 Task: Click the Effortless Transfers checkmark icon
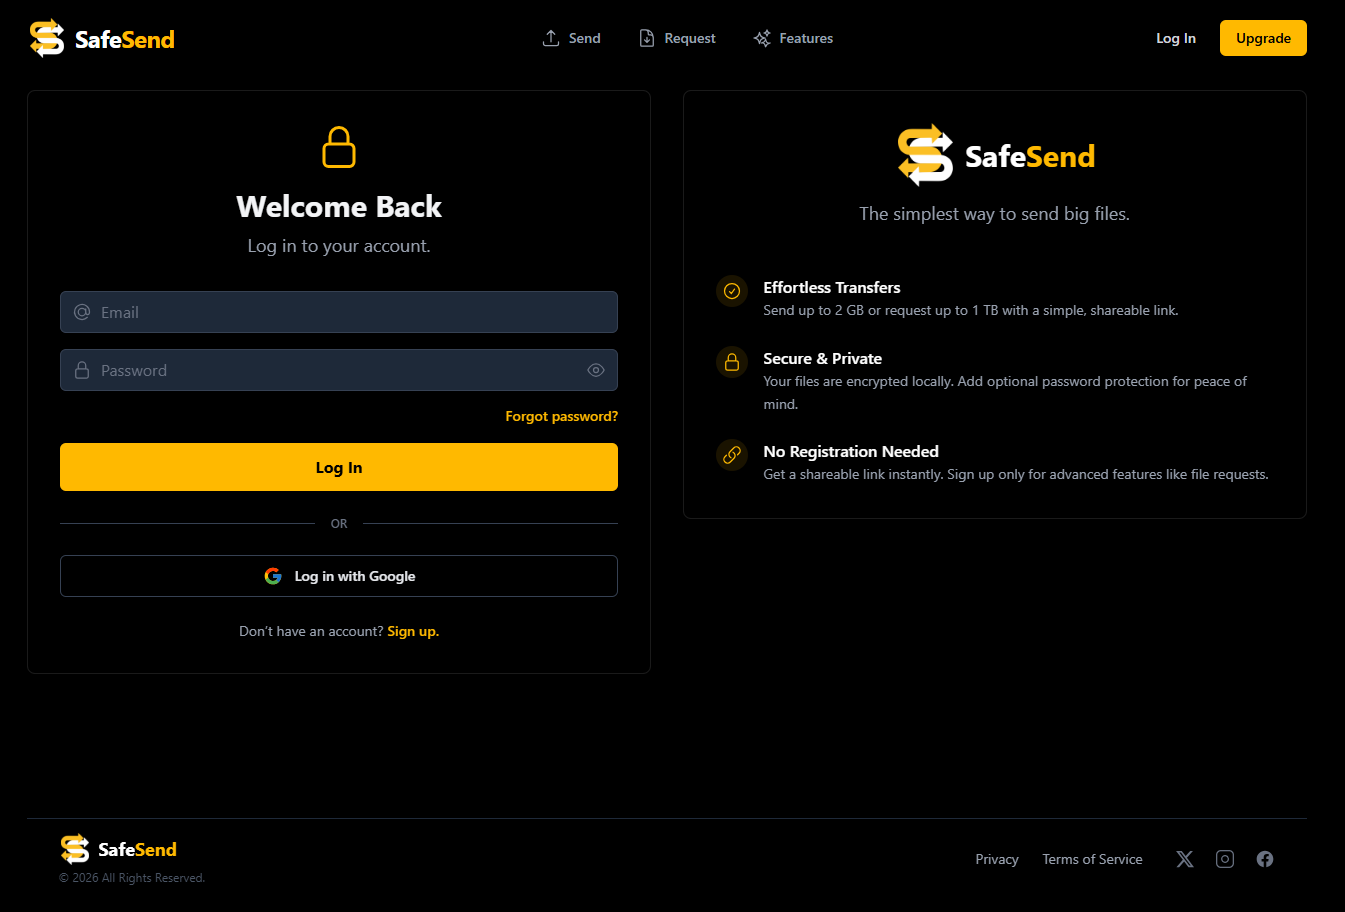coord(732,291)
